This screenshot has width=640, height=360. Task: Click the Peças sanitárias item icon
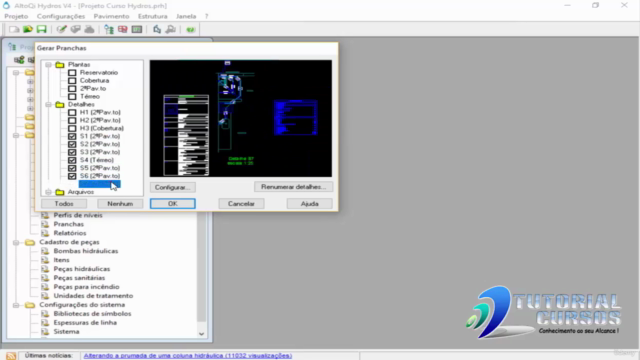click(x=45, y=278)
